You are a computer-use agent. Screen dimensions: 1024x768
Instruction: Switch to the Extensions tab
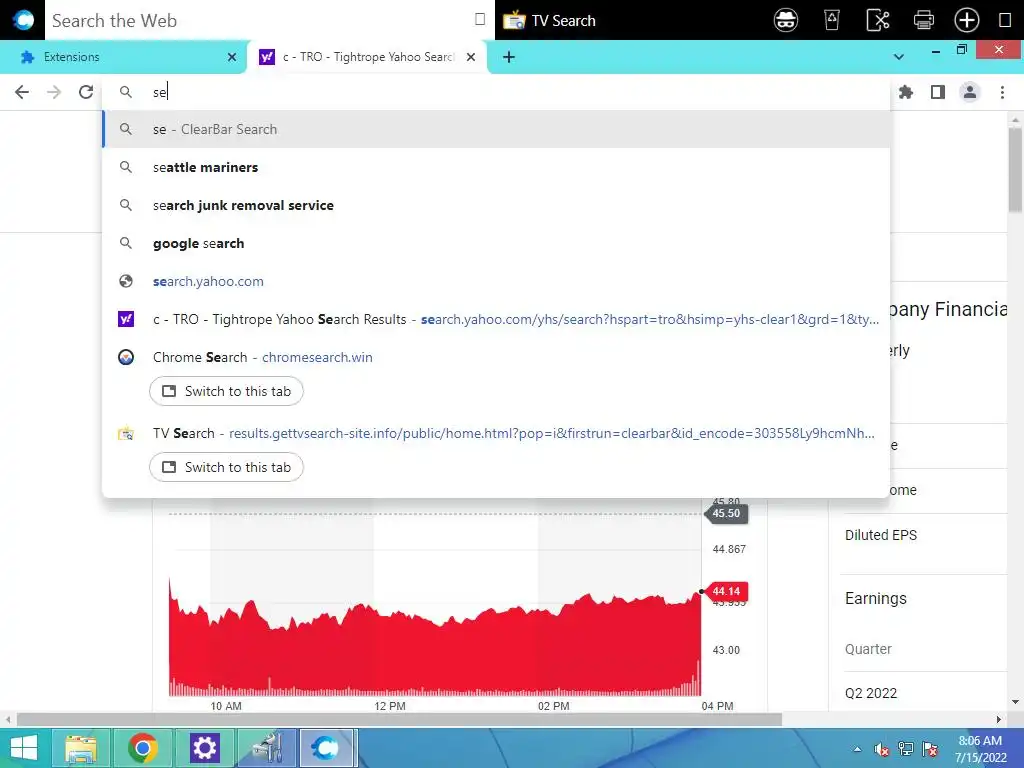pyautogui.click(x=124, y=57)
